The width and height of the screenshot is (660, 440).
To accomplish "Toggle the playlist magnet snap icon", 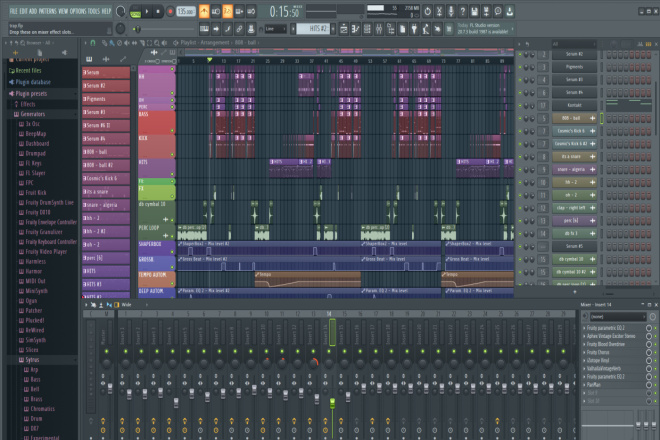I will pos(93,43).
